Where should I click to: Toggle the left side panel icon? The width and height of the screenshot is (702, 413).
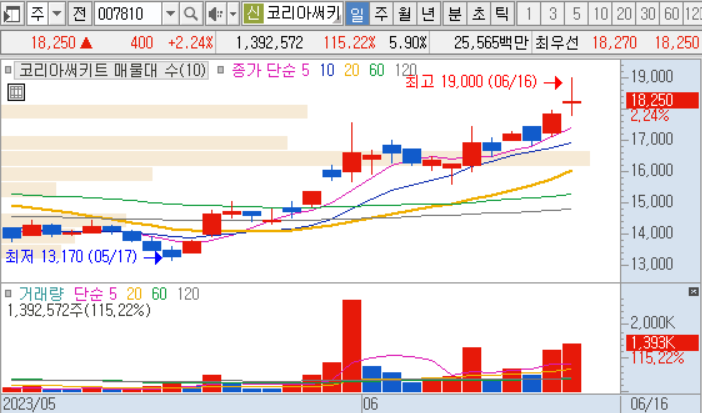[x=12, y=13]
